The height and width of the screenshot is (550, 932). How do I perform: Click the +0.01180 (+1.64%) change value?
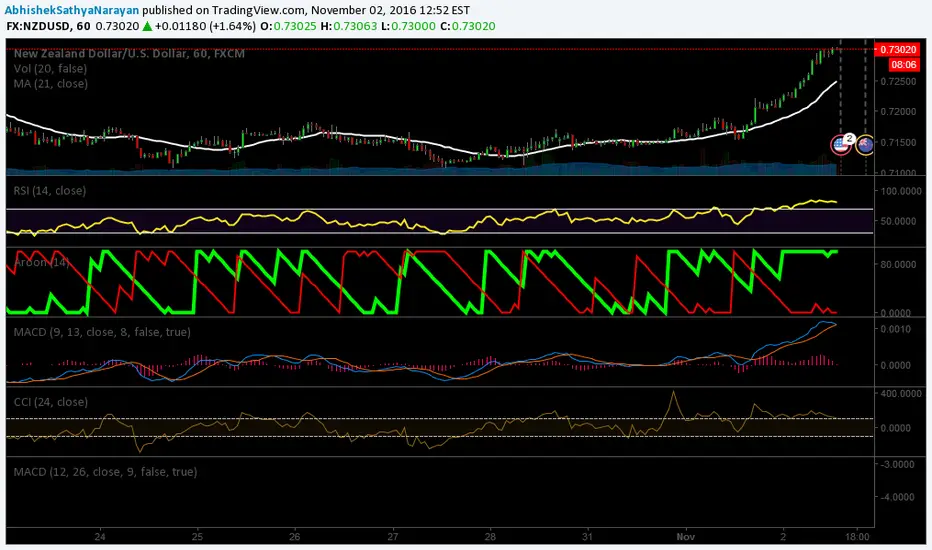coord(206,26)
